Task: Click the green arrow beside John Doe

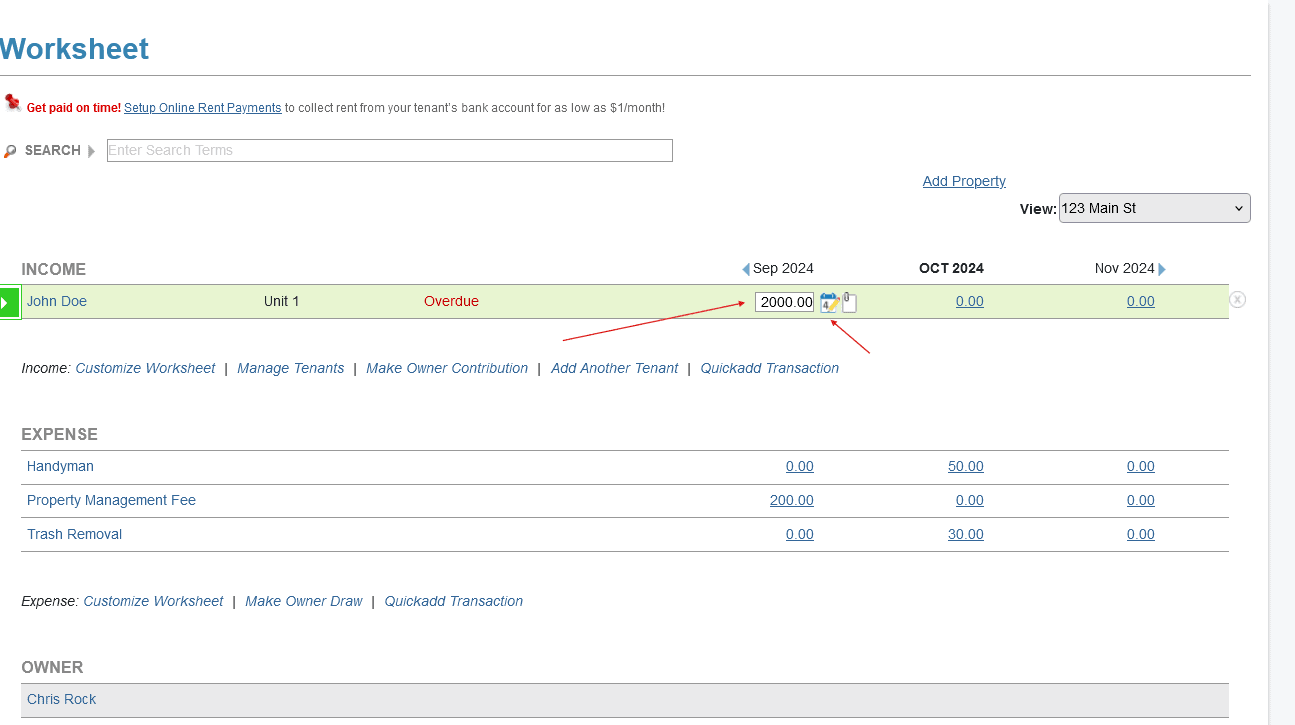Action: point(9,302)
